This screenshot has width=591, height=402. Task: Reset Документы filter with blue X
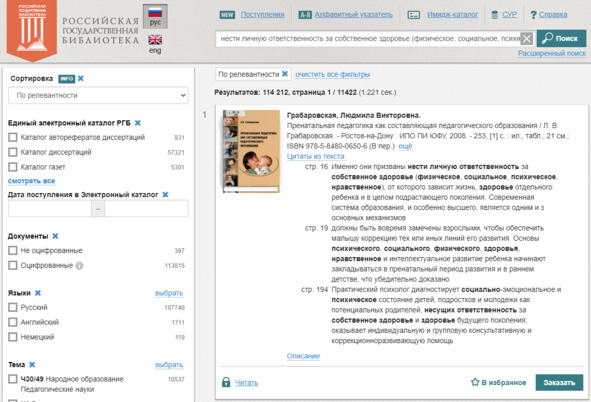point(55,236)
